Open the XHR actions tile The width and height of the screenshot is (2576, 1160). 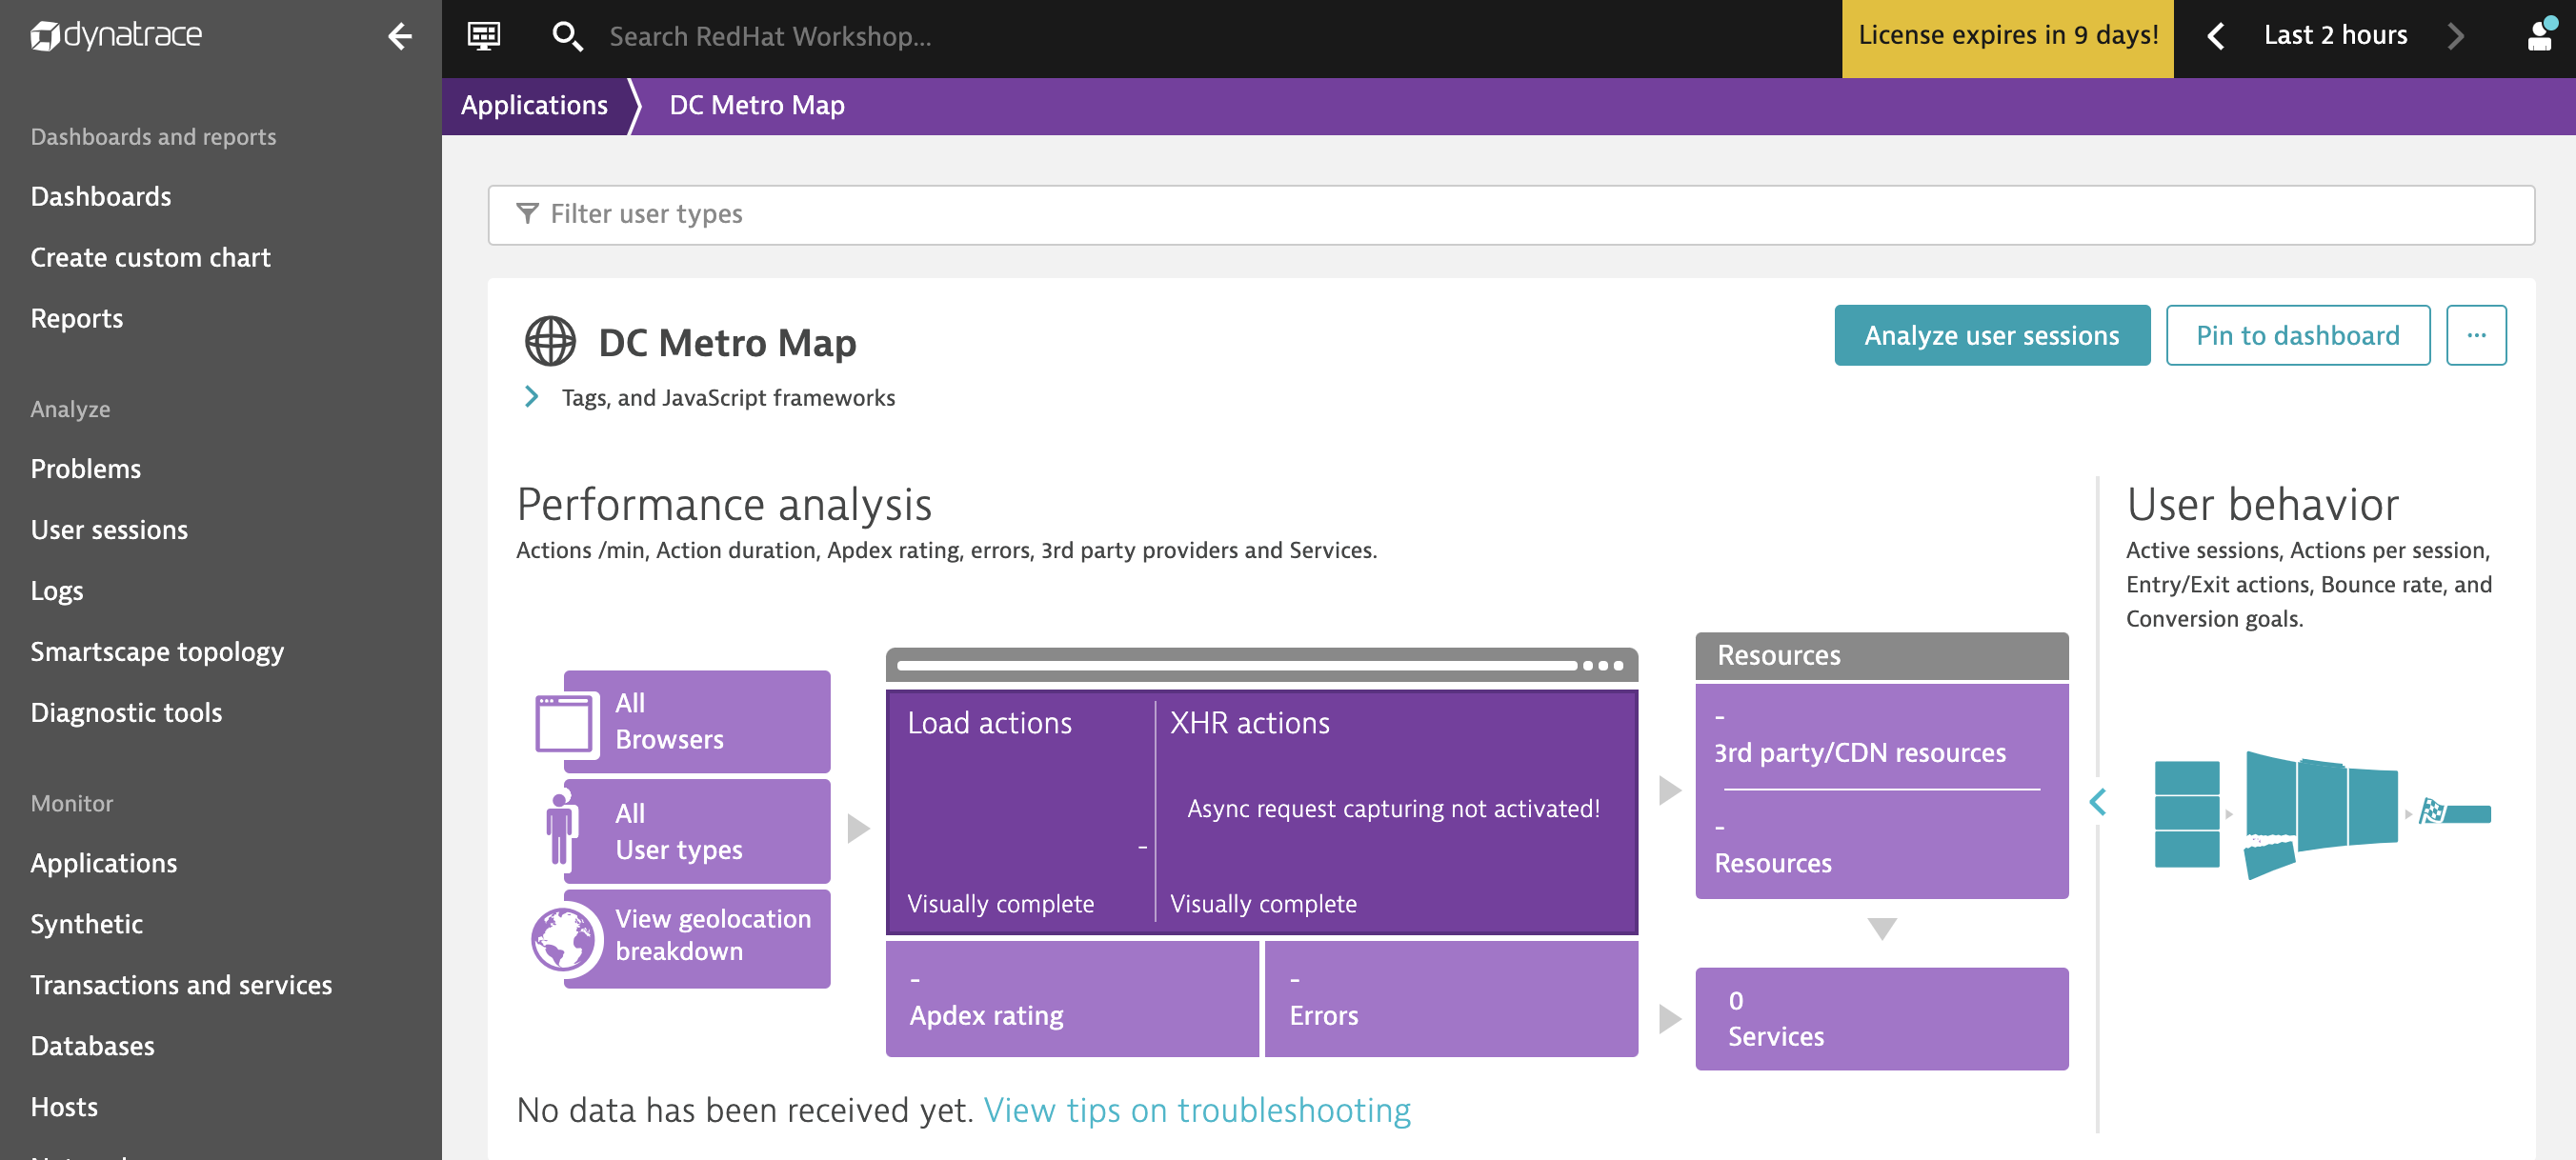[1396, 811]
